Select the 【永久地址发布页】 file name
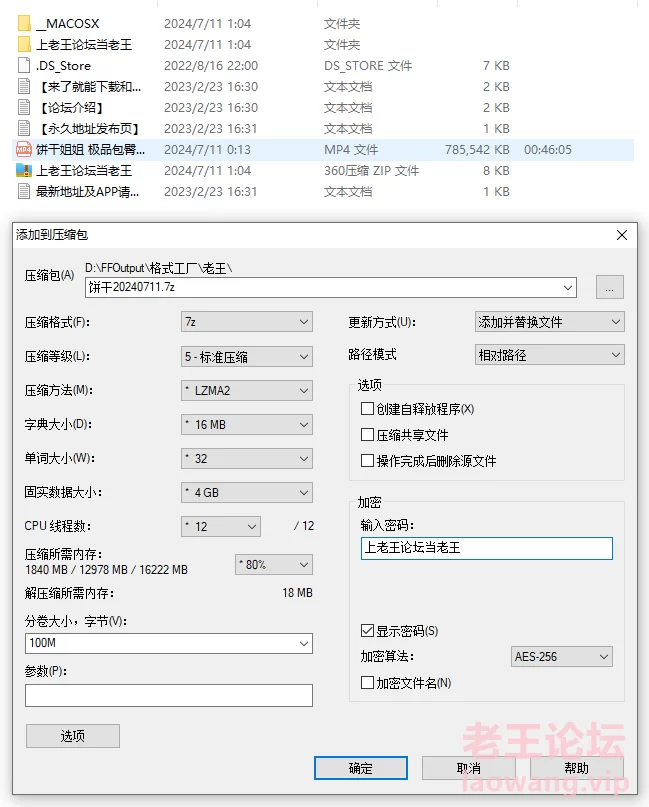This screenshot has width=649, height=807. pyautogui.click(x=91, y=129)
